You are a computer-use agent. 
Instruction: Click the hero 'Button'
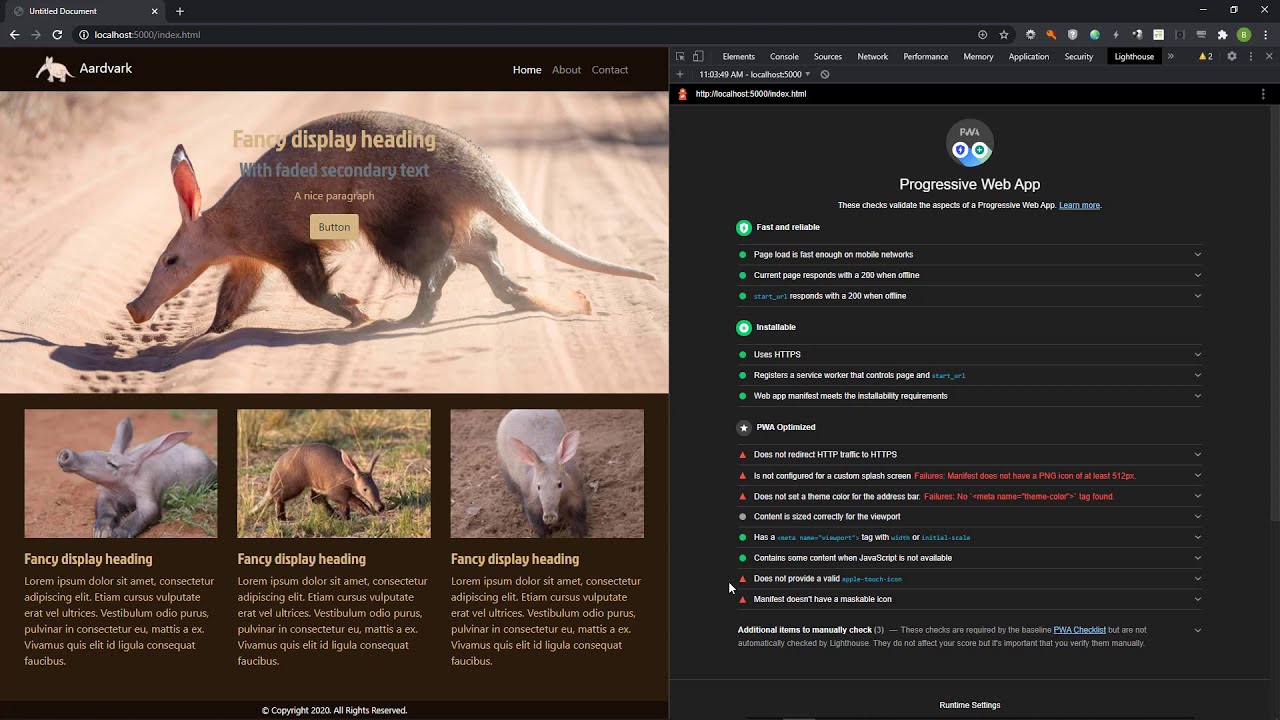[x=334, y=227]
